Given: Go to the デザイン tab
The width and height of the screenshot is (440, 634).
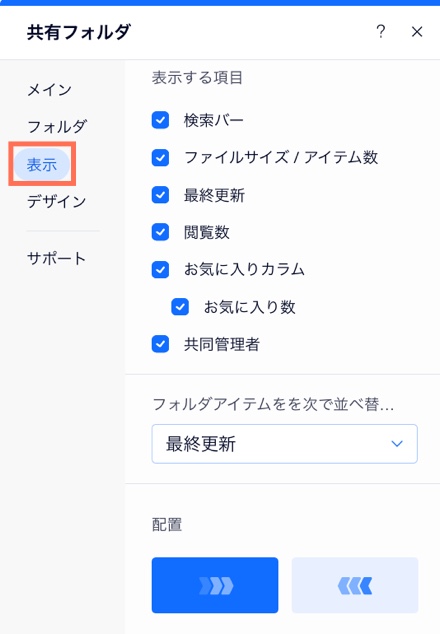Looking at the screenshot, I should coord(57,201).
